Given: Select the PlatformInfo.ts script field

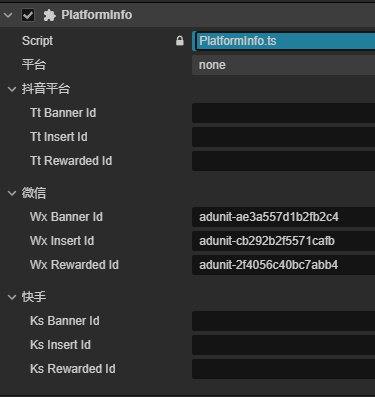Looking at the screenshot, I should (284, 41).
